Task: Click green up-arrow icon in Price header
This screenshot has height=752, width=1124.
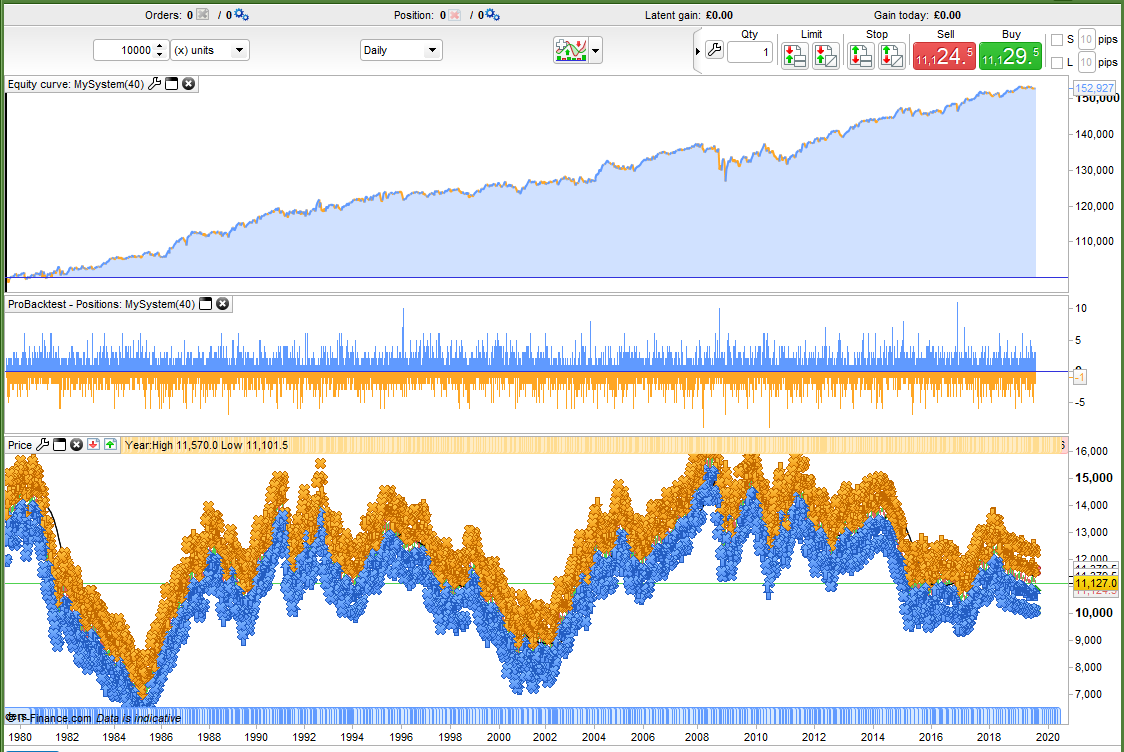Action: [x=110, y=444]
